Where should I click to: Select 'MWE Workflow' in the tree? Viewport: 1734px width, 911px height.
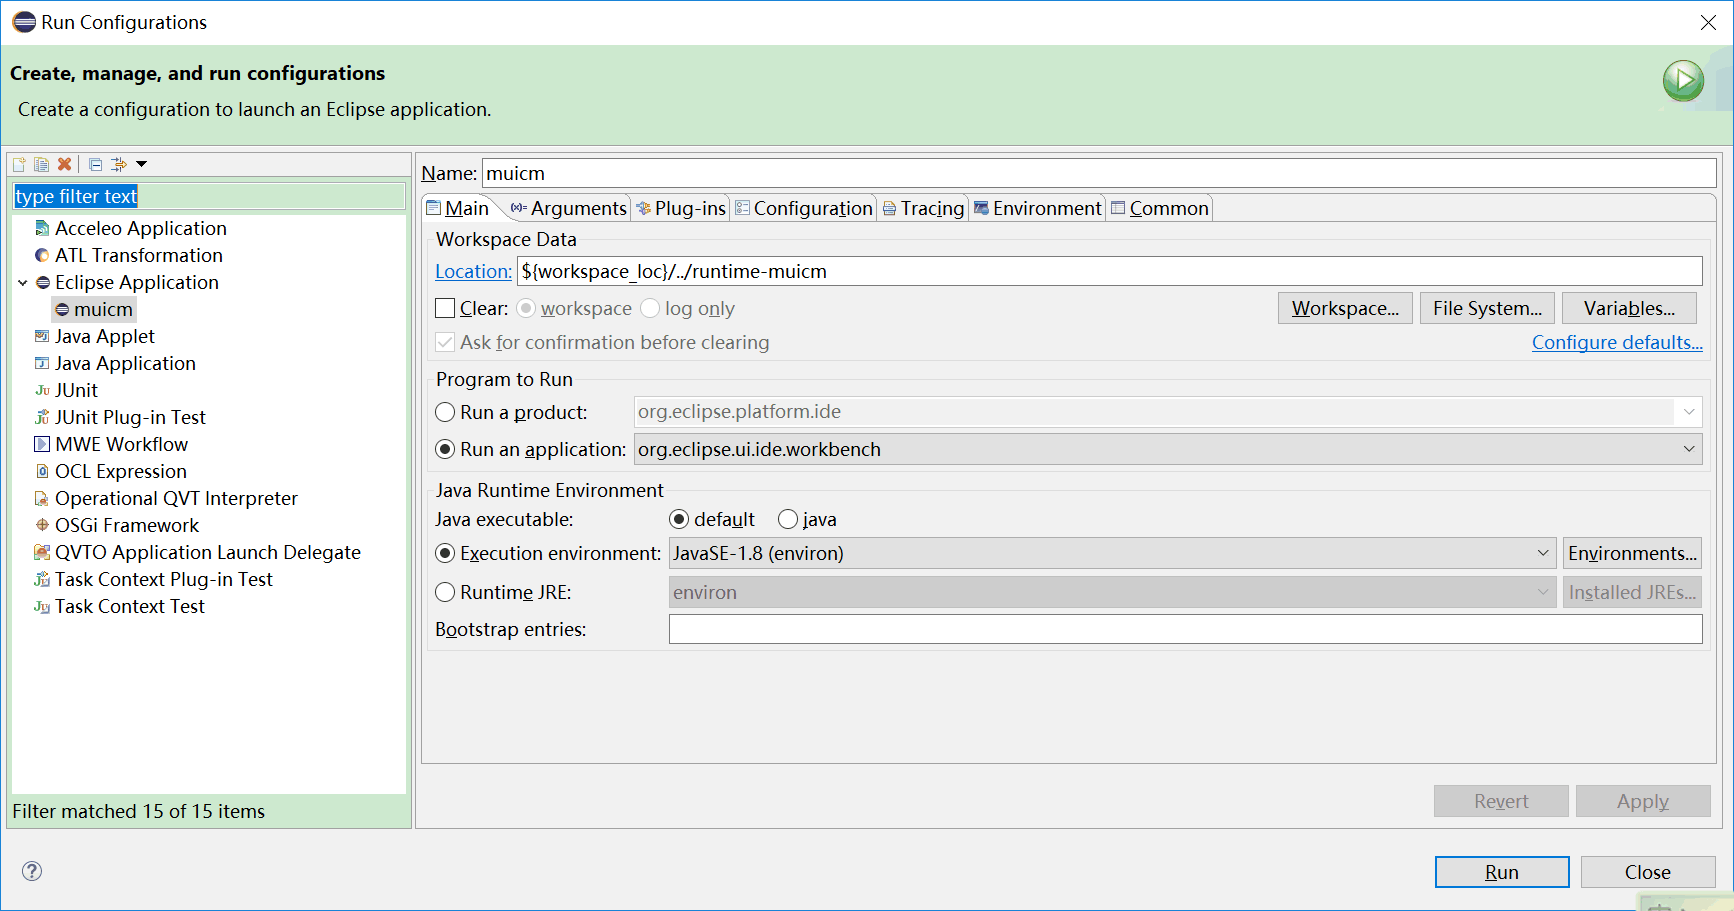click(121, 445)
